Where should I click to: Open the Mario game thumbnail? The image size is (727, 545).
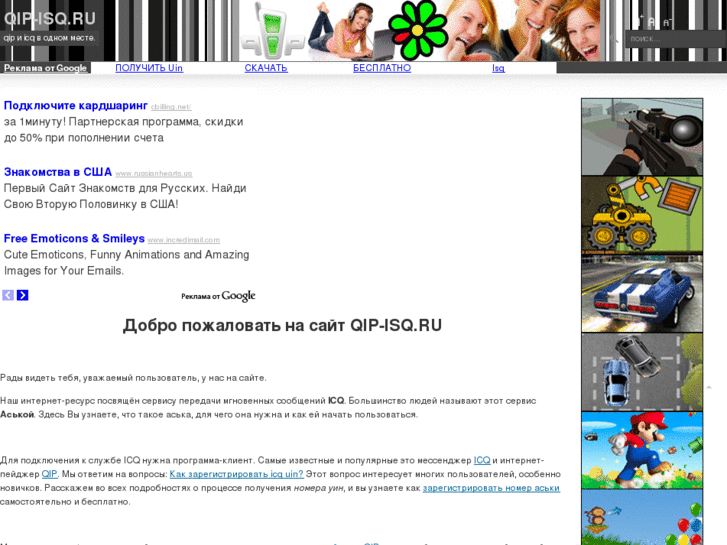(642, 450)
